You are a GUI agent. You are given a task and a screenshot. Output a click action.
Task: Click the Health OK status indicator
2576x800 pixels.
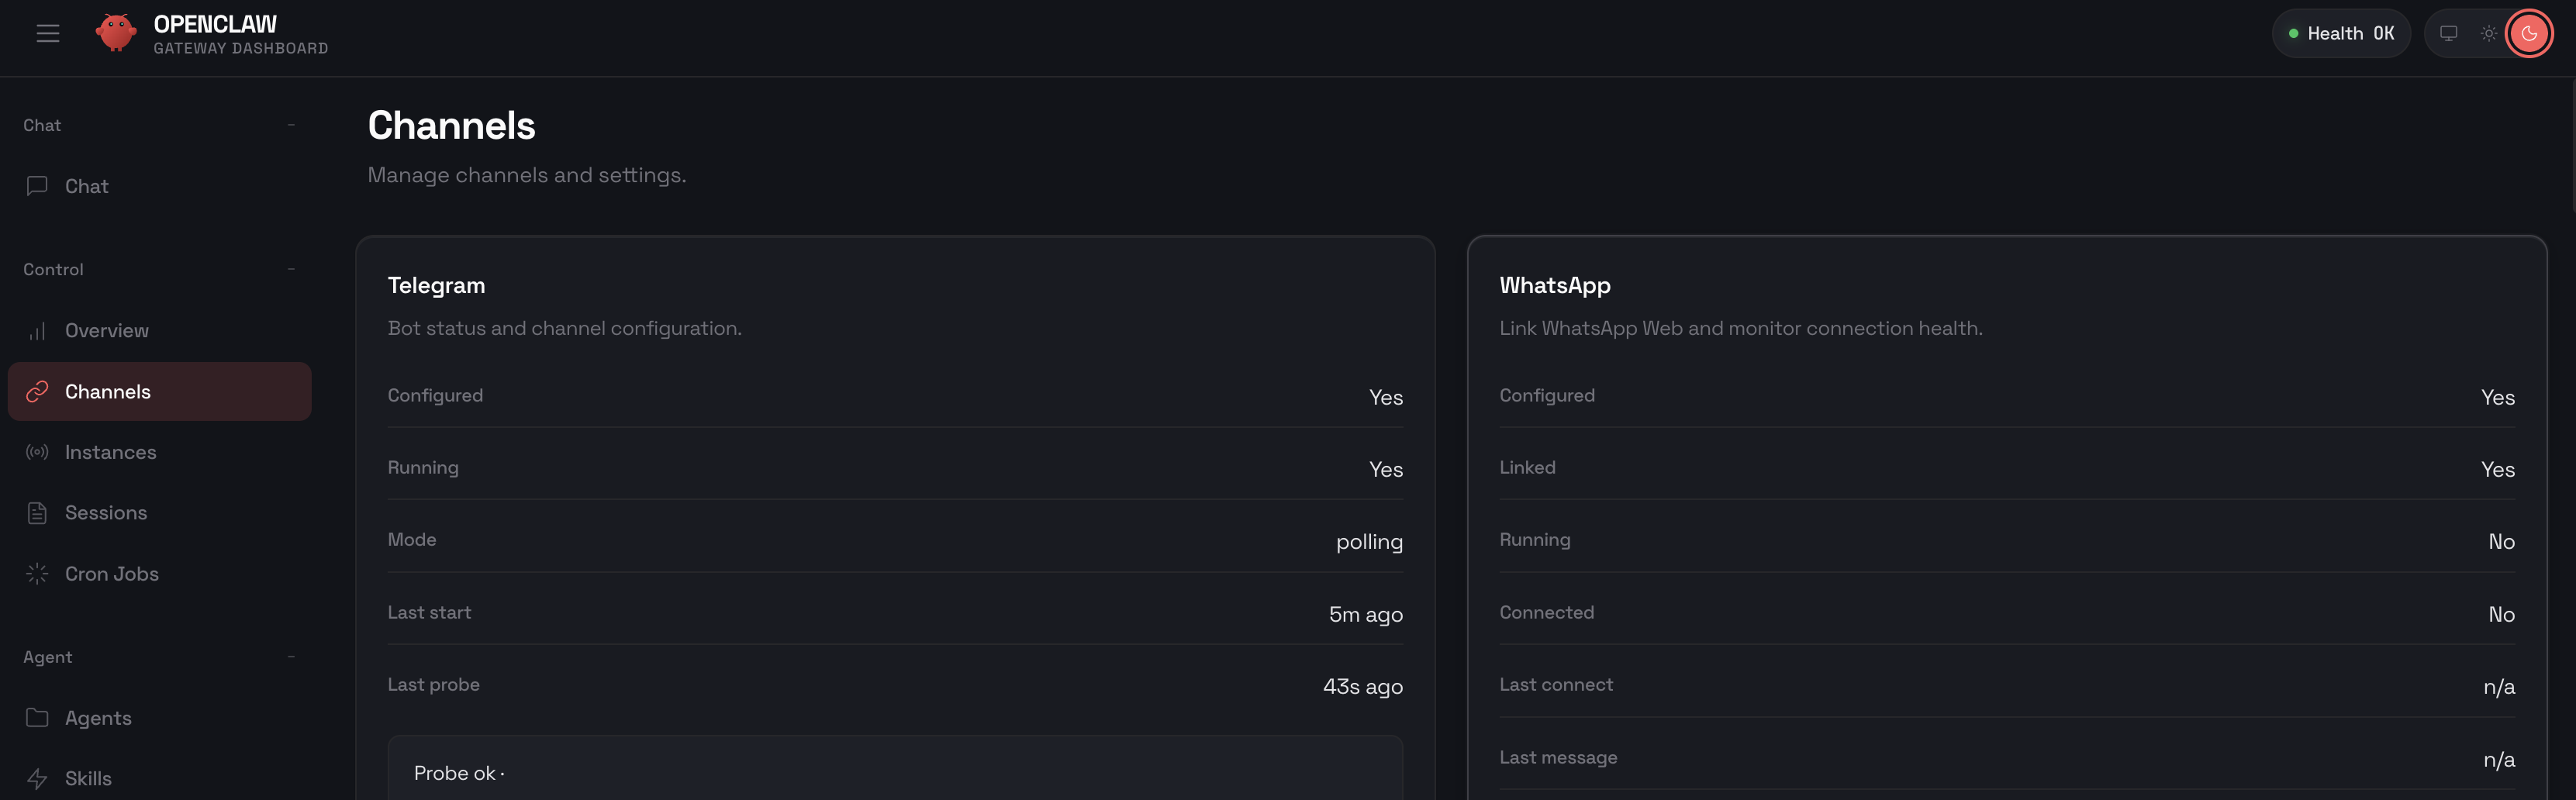point(2341,33)
